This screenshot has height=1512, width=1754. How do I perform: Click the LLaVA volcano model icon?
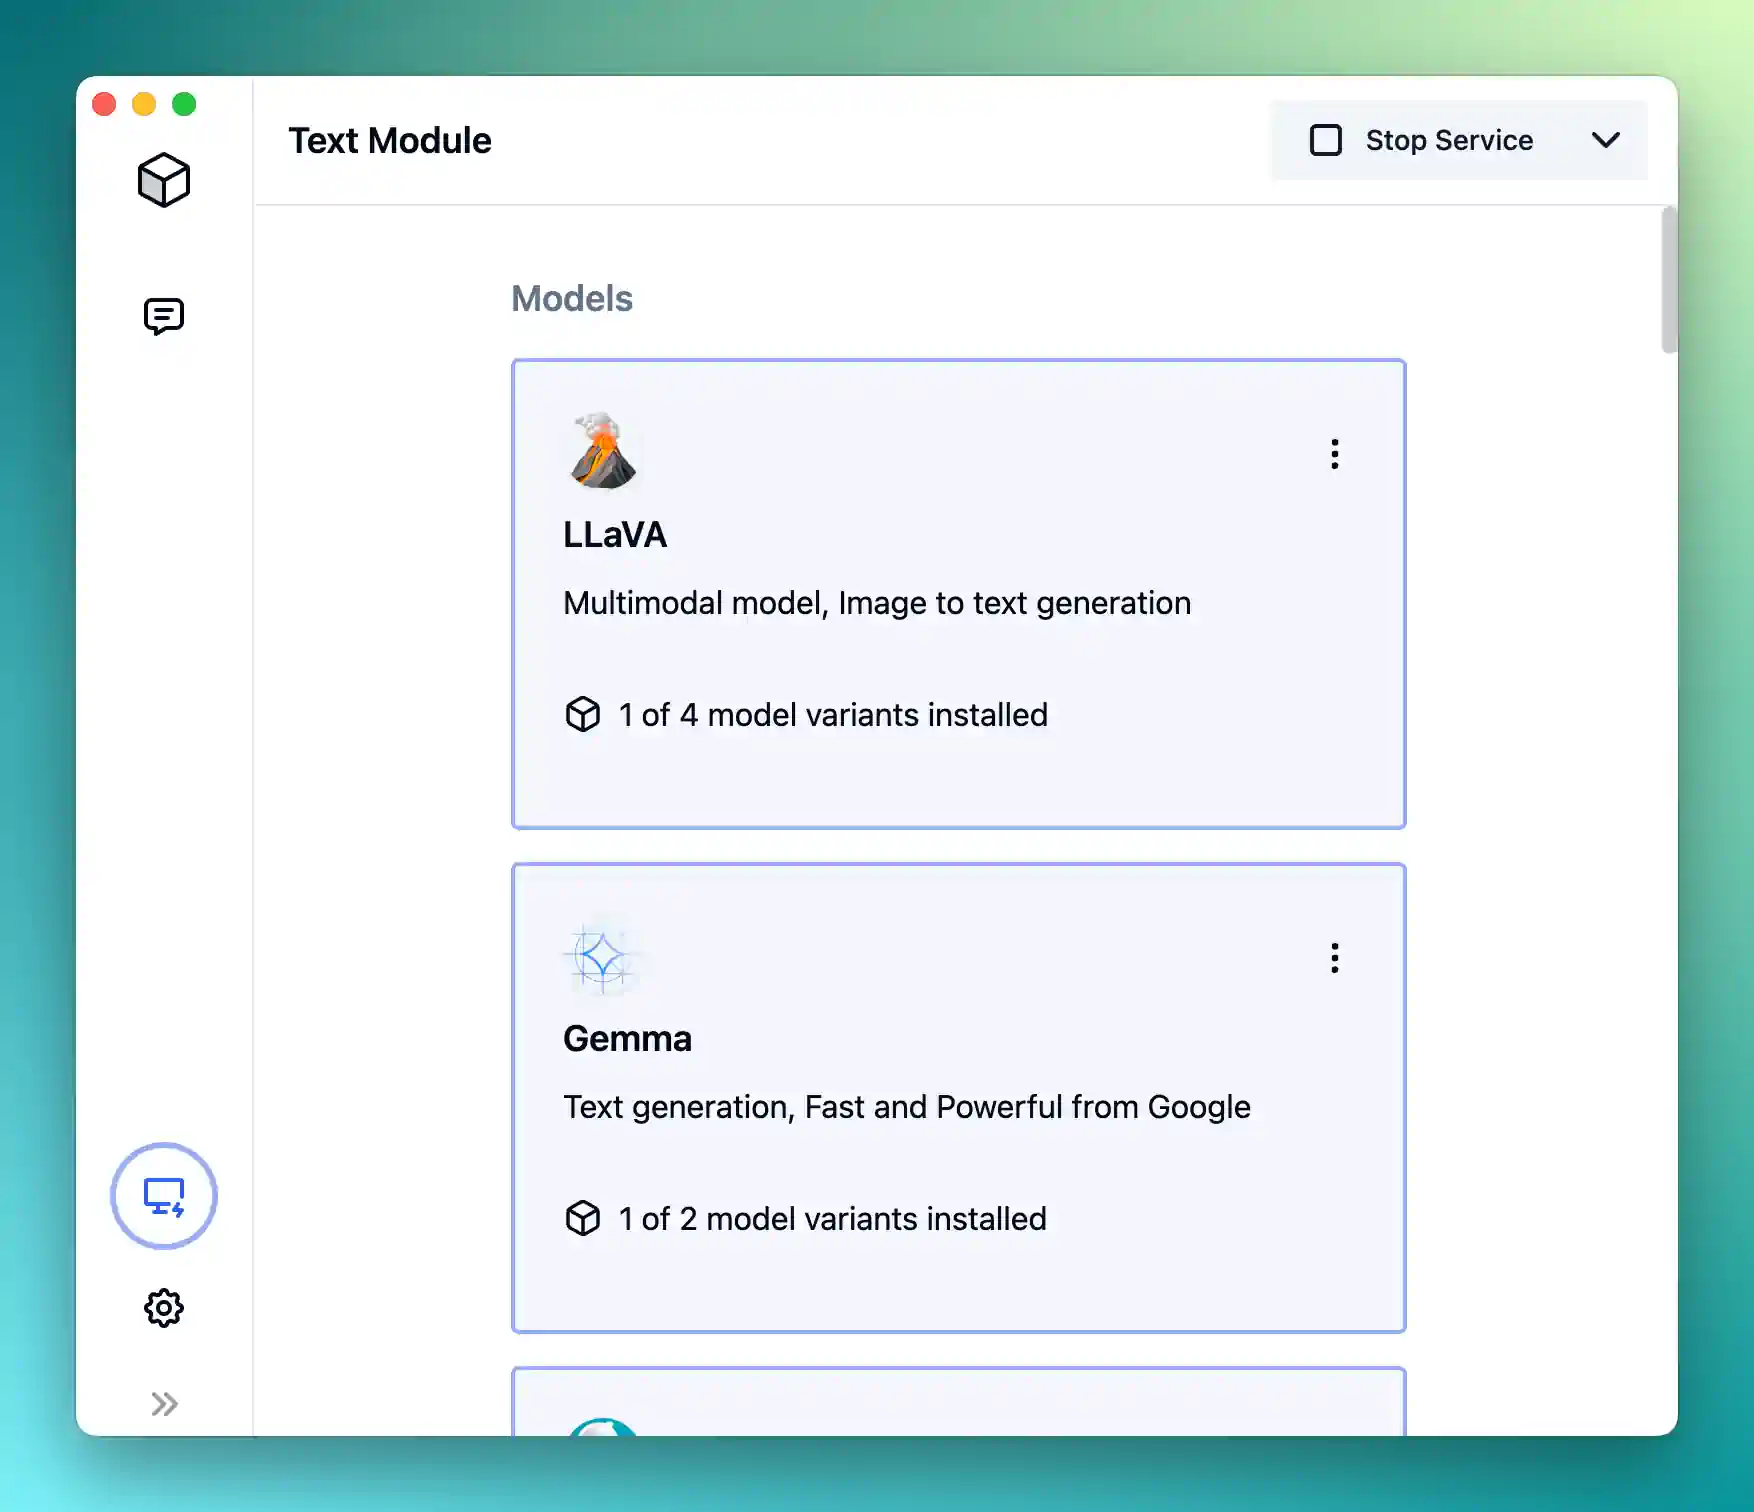601,453
